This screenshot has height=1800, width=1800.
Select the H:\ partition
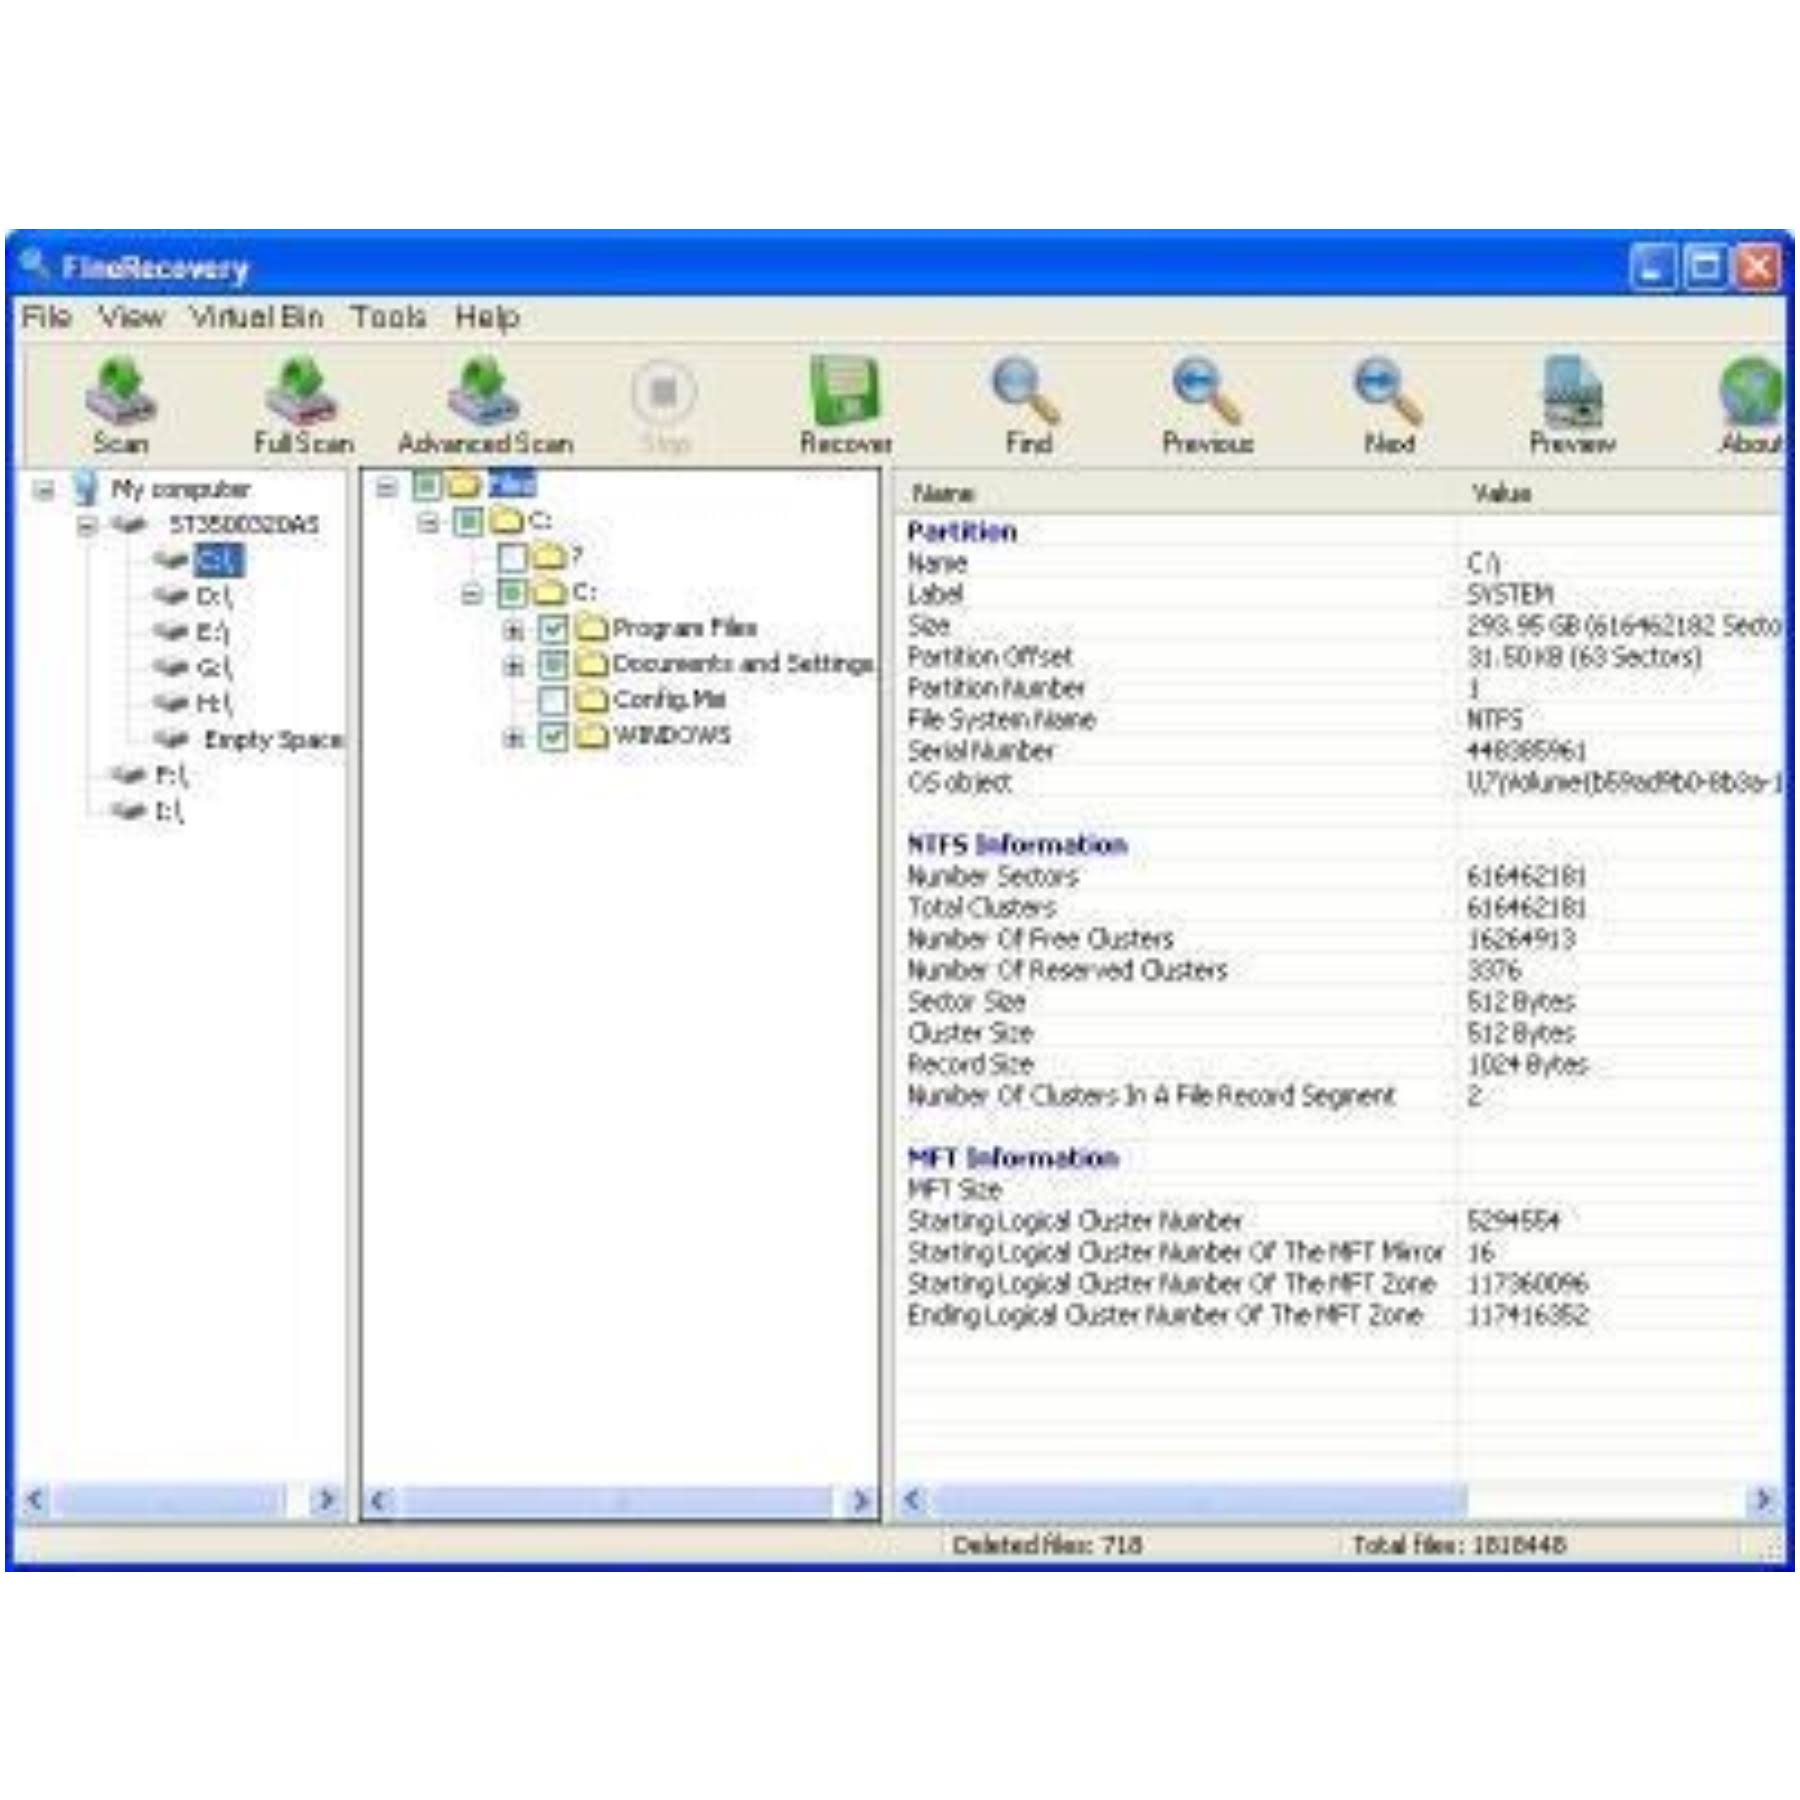(x=213, y=703)
